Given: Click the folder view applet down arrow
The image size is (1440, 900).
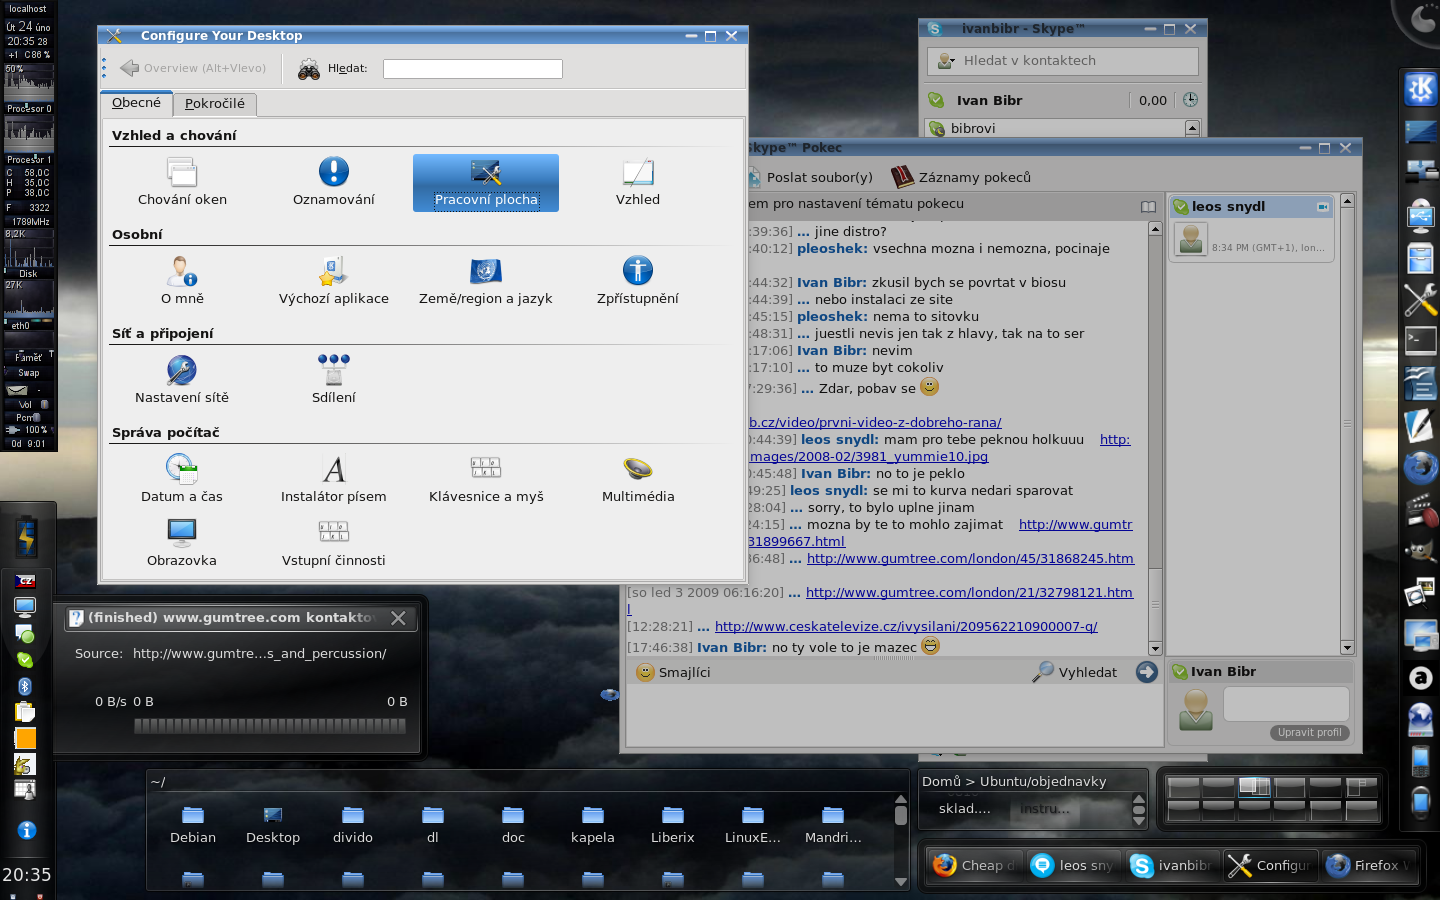Looking at the screenshot, I should [x=901, y=882].
